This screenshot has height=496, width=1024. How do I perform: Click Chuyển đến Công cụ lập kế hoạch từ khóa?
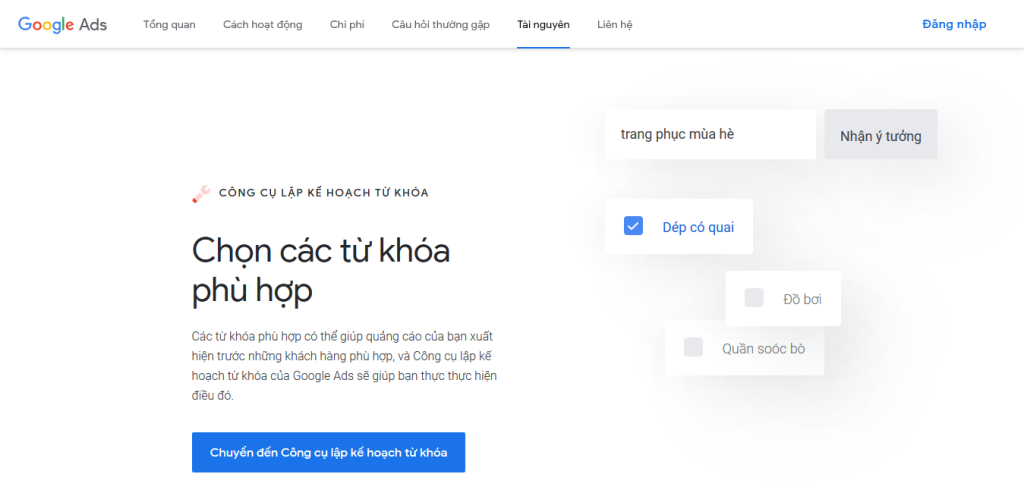tap(328, 452)
